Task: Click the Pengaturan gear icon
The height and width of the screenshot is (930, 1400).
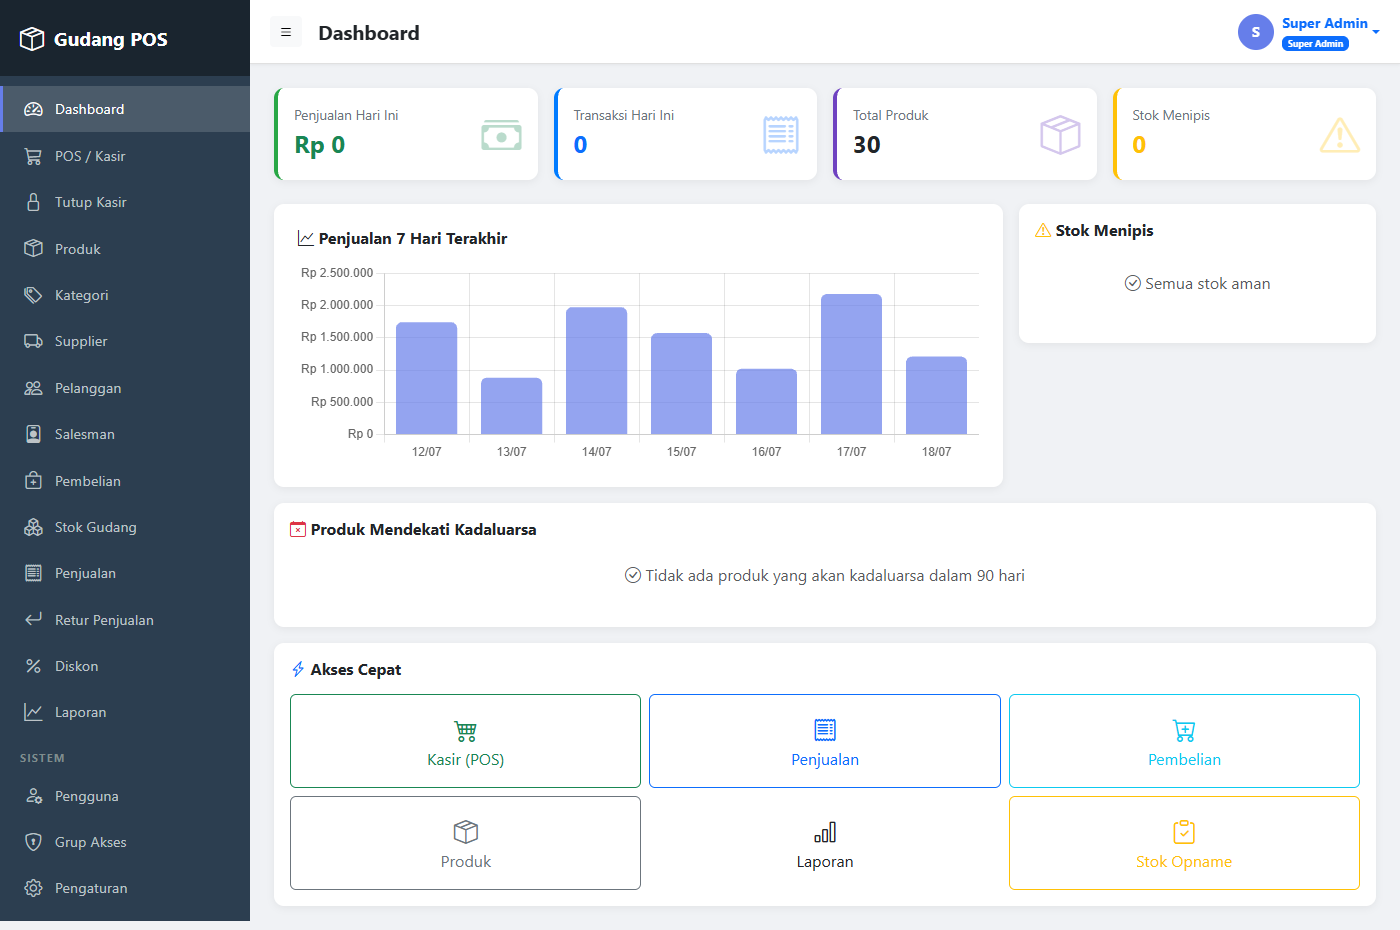Action: [33, 888]
